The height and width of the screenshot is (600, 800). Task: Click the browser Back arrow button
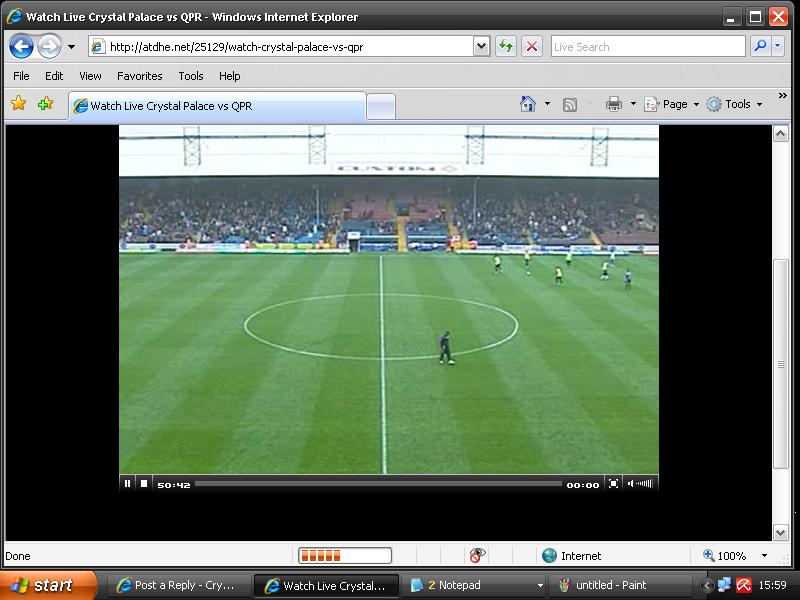pyautogui.click(x=22, y=46)
